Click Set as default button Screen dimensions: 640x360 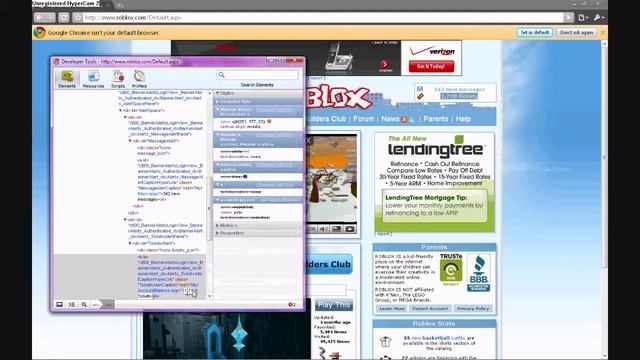[534, 32]
